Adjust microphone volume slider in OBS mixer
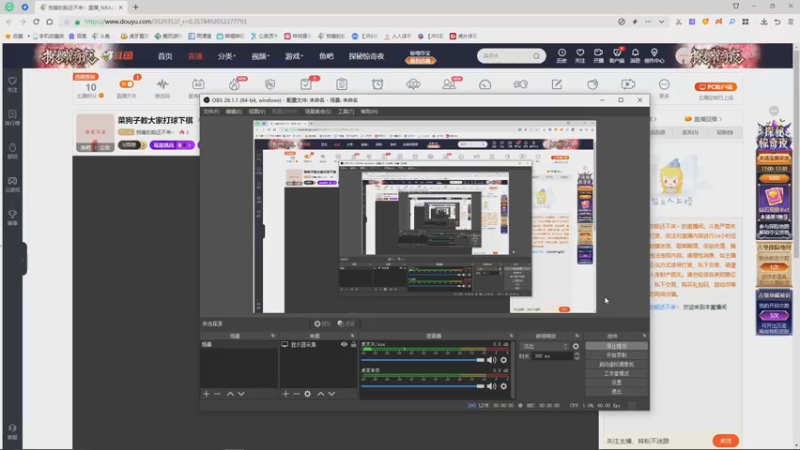 423,360
